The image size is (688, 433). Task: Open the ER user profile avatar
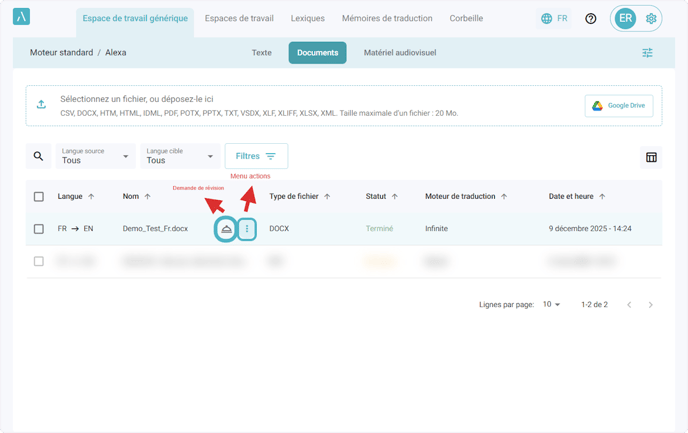pyautogui.click(x=626, y=19)
